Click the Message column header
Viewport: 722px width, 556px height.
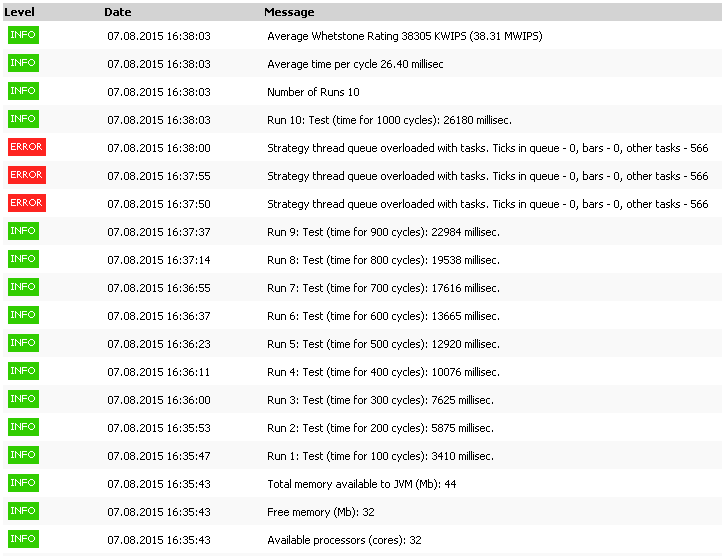click(289, 12)
